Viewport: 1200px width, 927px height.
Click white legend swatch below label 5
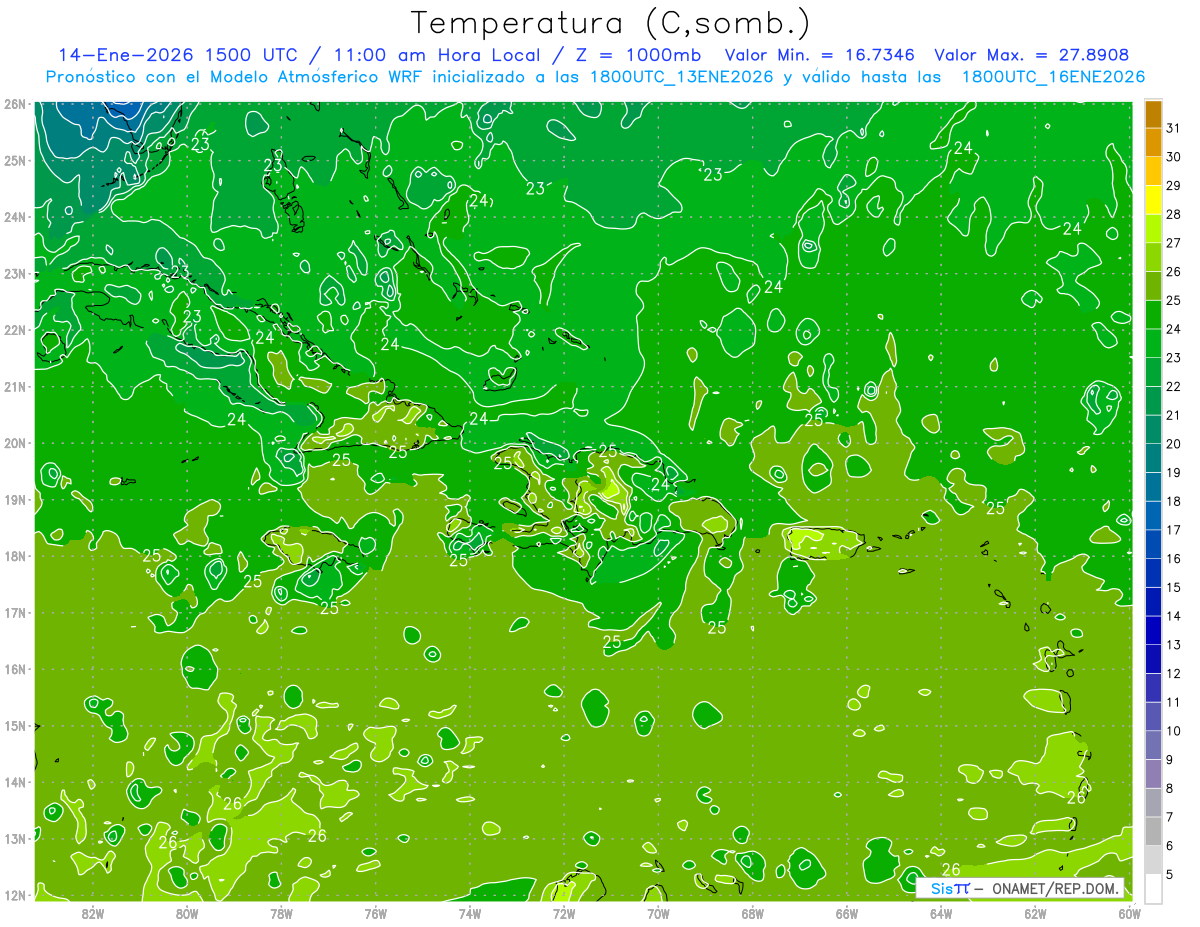[x=1154, y=888]
